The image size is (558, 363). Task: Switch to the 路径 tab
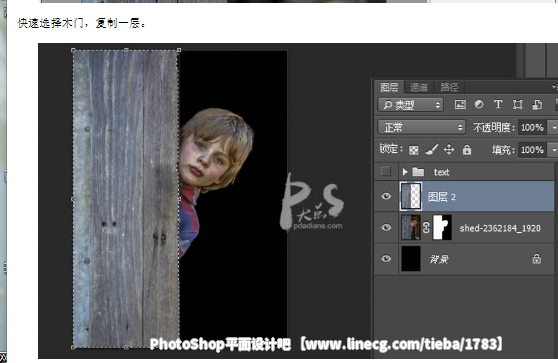coord(449,87)
